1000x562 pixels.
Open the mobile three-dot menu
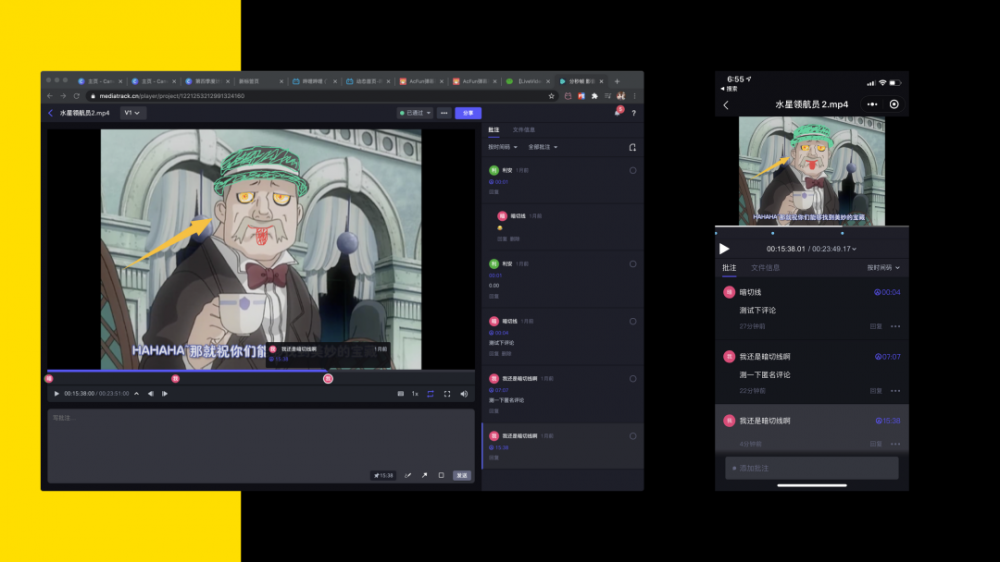[x=872, y=105]
